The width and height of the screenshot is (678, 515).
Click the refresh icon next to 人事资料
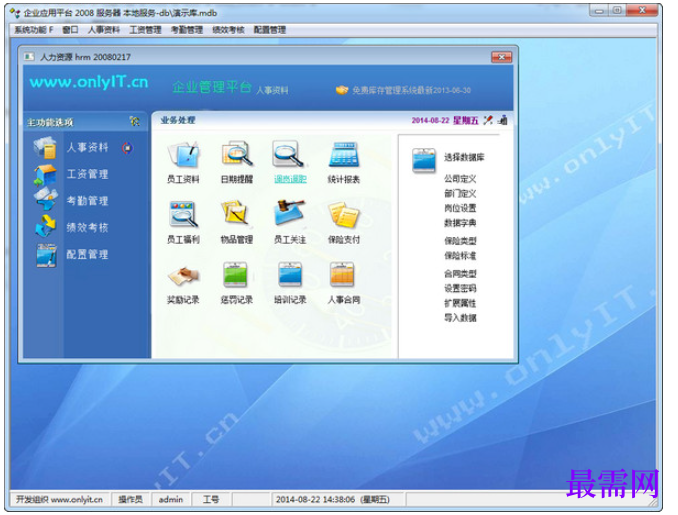coord(128,148)
